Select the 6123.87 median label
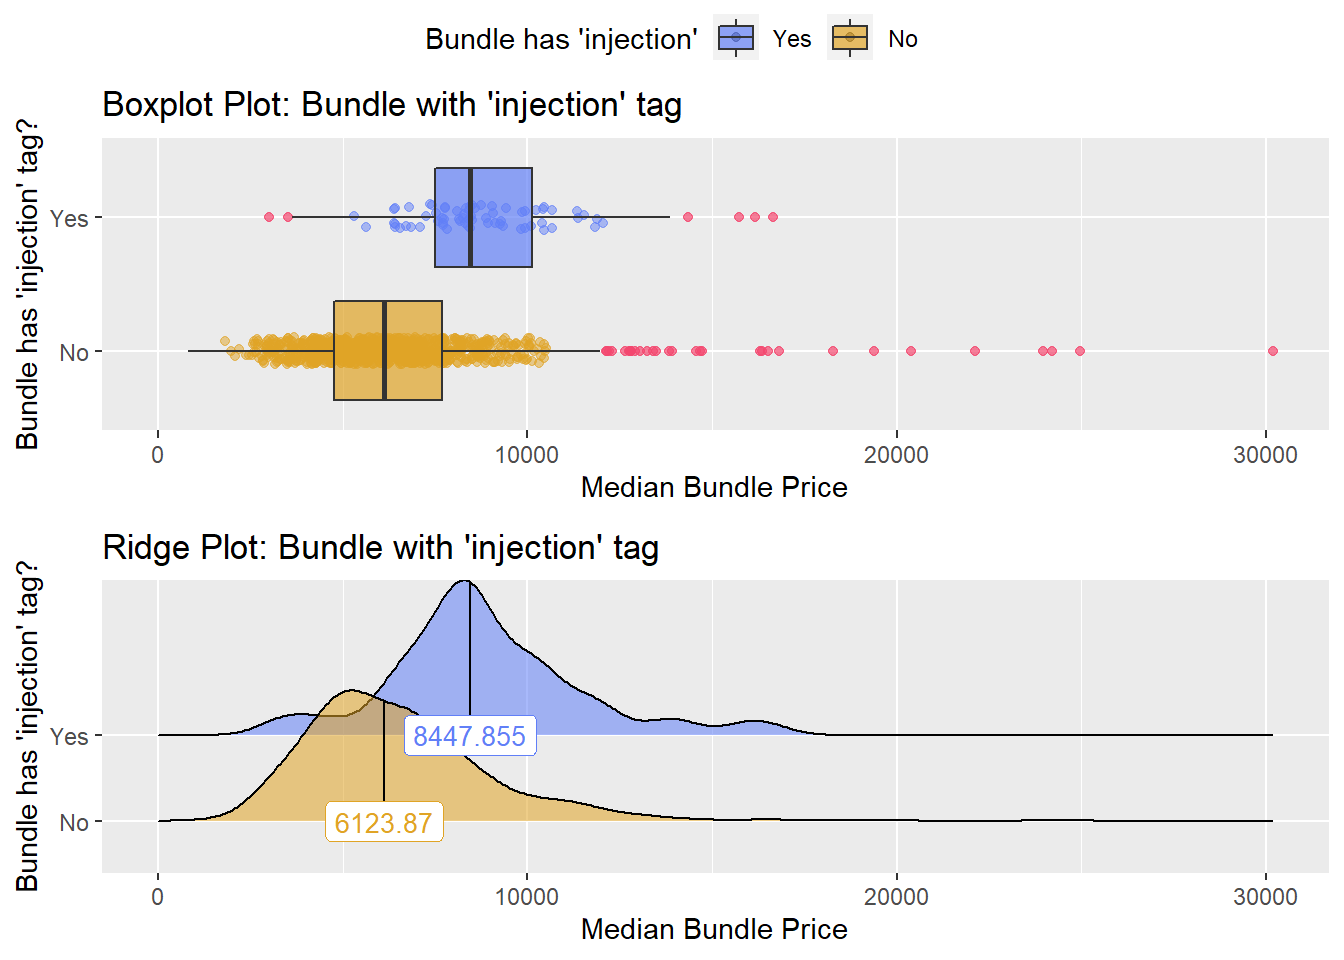Viewport: 1344px width, 960px height. pyautogui.click(x=384, y=823)
